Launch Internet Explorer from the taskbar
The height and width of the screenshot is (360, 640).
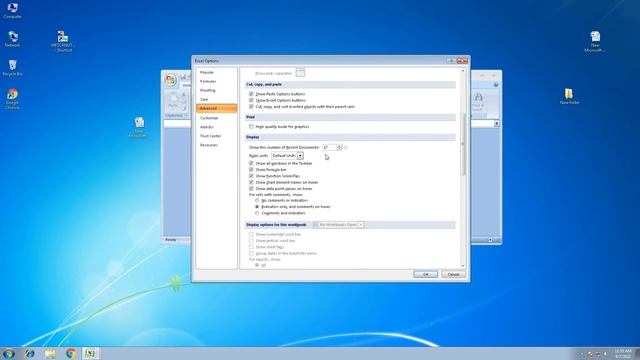29,353
